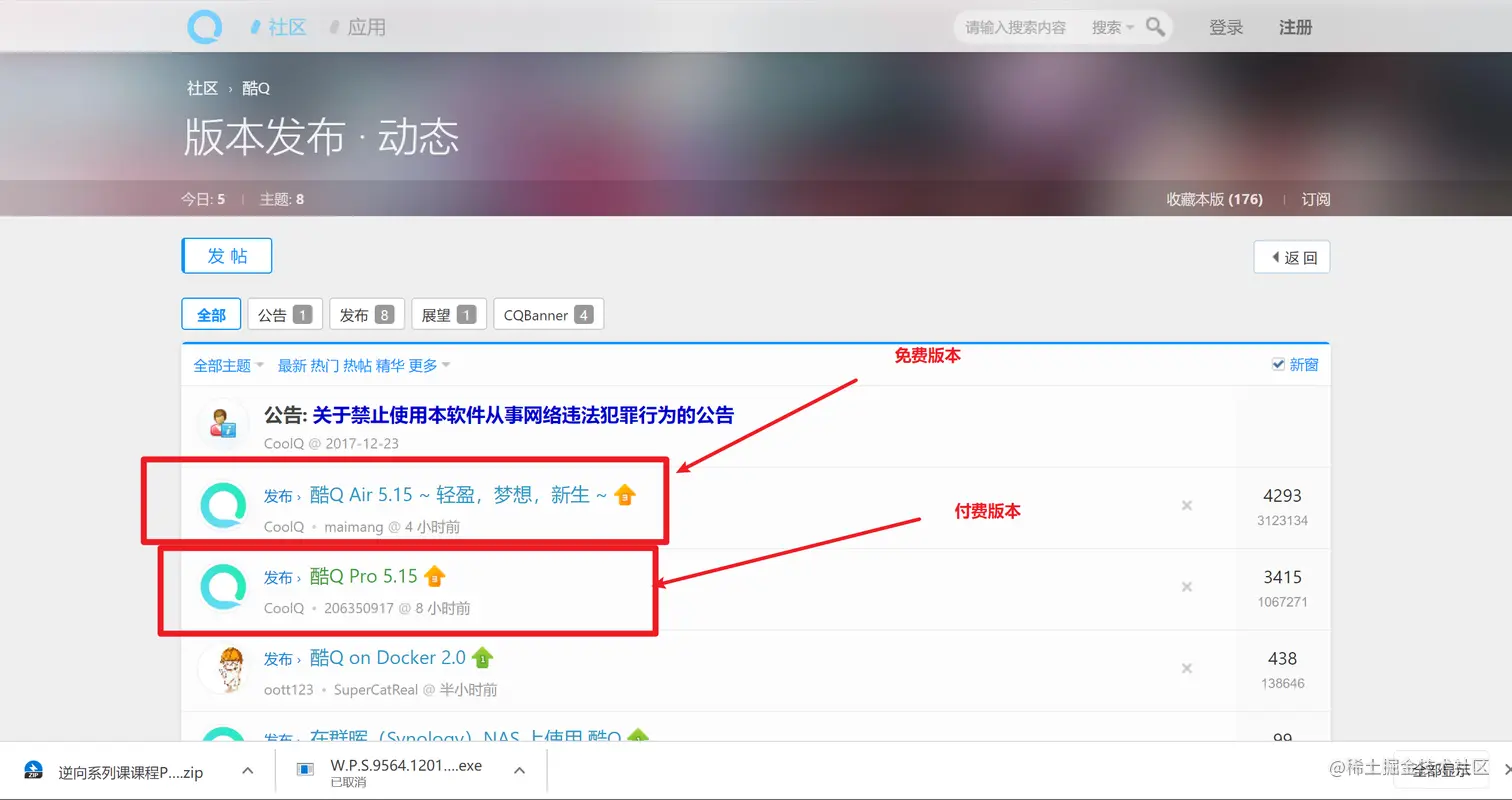Click the zip file icon in download bar
Viewport: 1512px width, 800px height.
pyautogui.click(x=34, y=771)
